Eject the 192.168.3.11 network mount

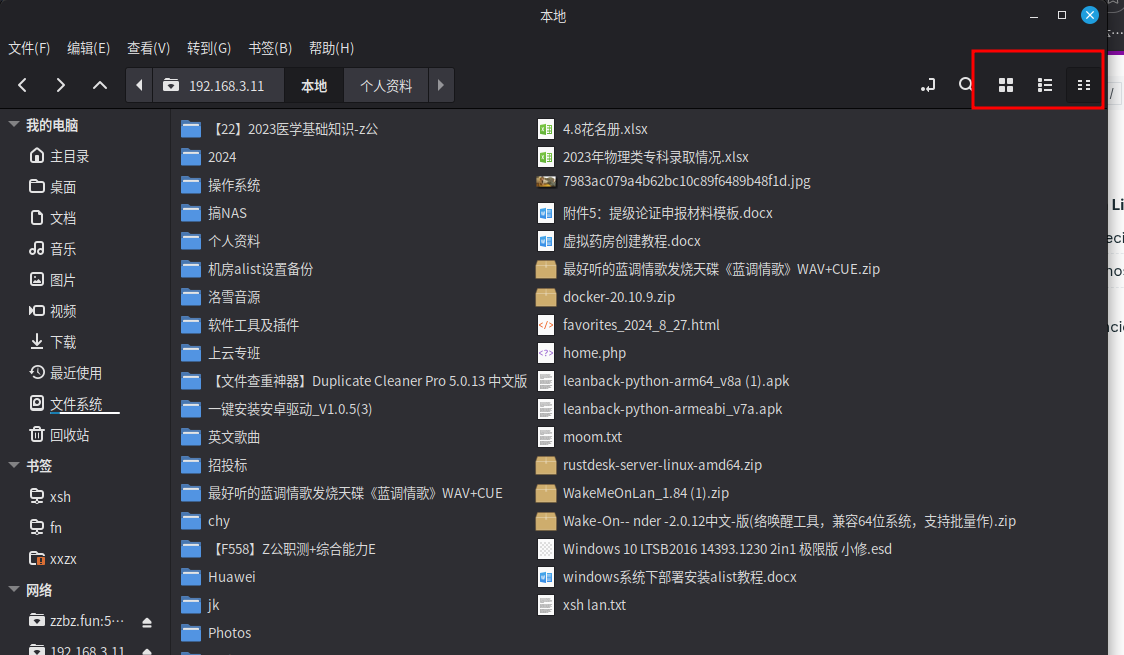pyautogui.click(x=146, y=649)
